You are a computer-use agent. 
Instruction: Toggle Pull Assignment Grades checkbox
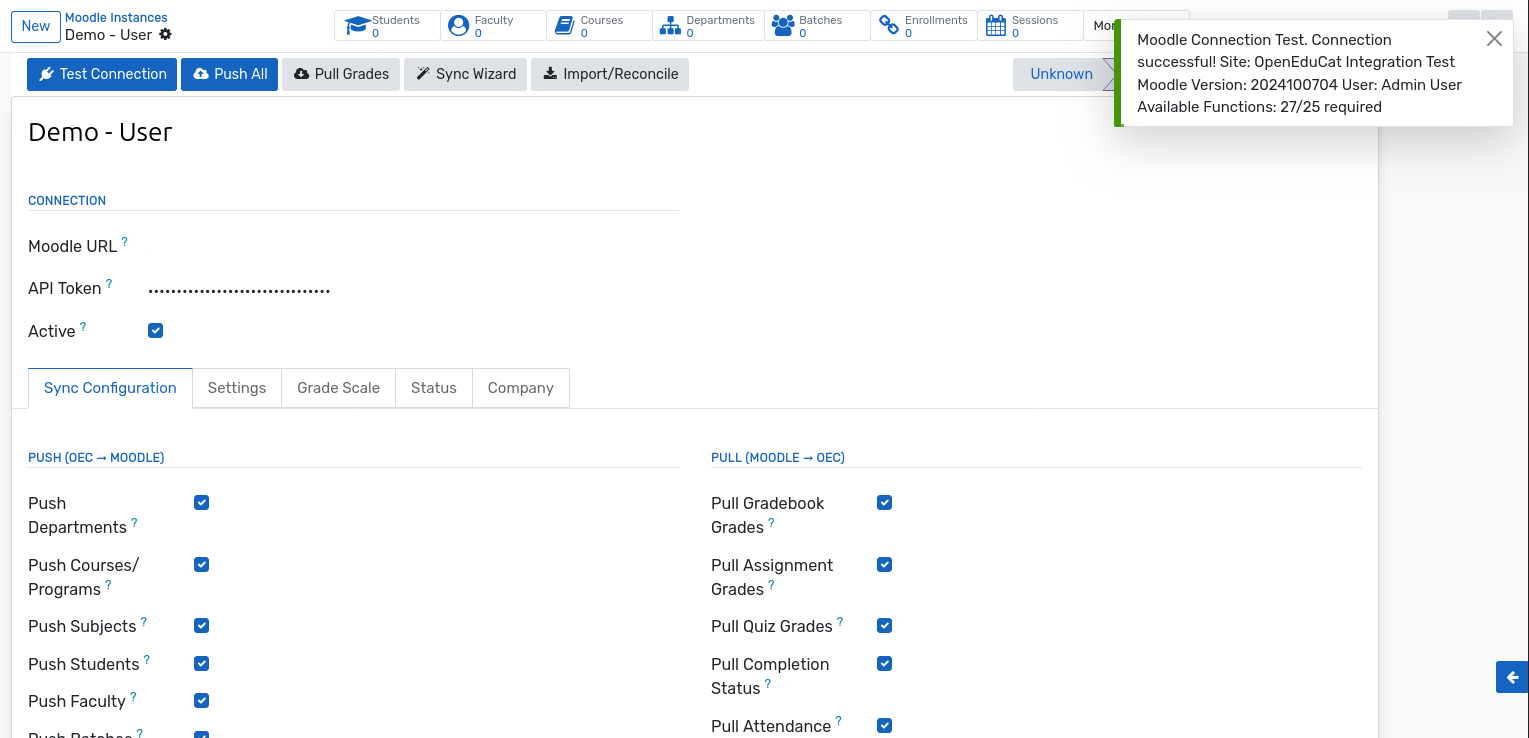pyautogui.click(x=884, y=564)
